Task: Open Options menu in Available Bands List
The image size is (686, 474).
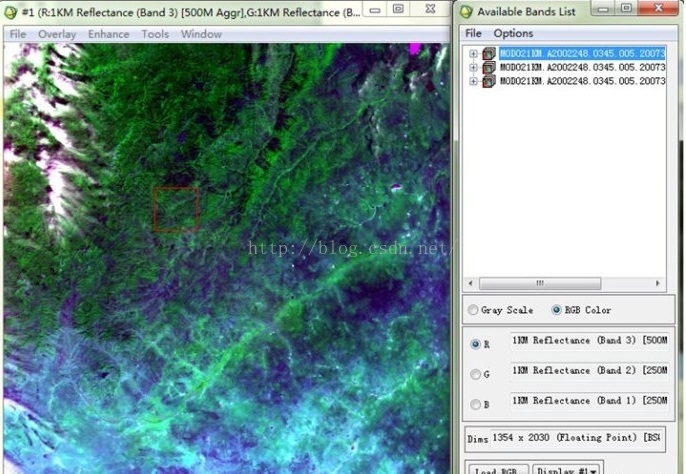Action: pos(513,33)
